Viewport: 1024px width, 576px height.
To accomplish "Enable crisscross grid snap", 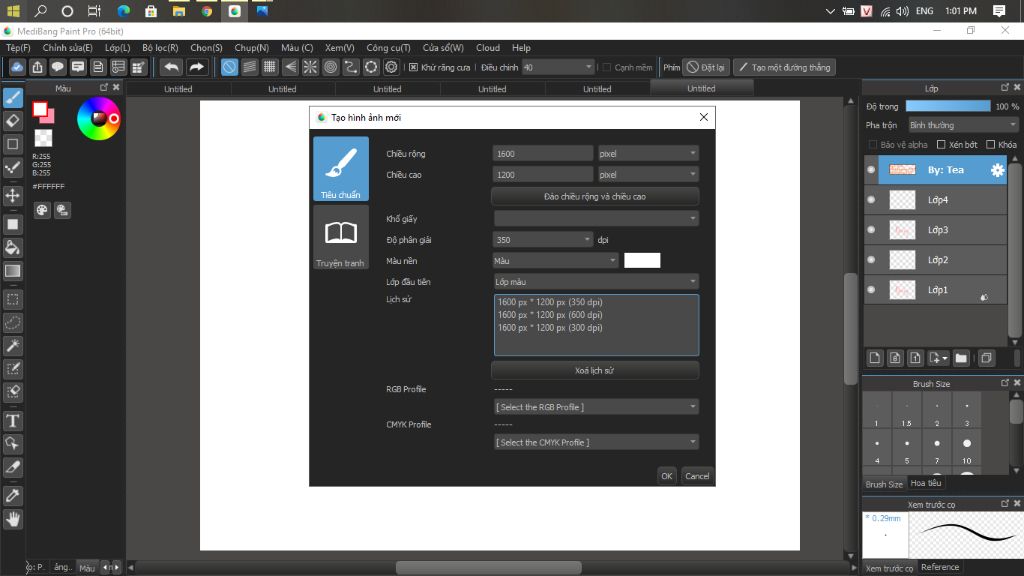I will click(270, 67).
